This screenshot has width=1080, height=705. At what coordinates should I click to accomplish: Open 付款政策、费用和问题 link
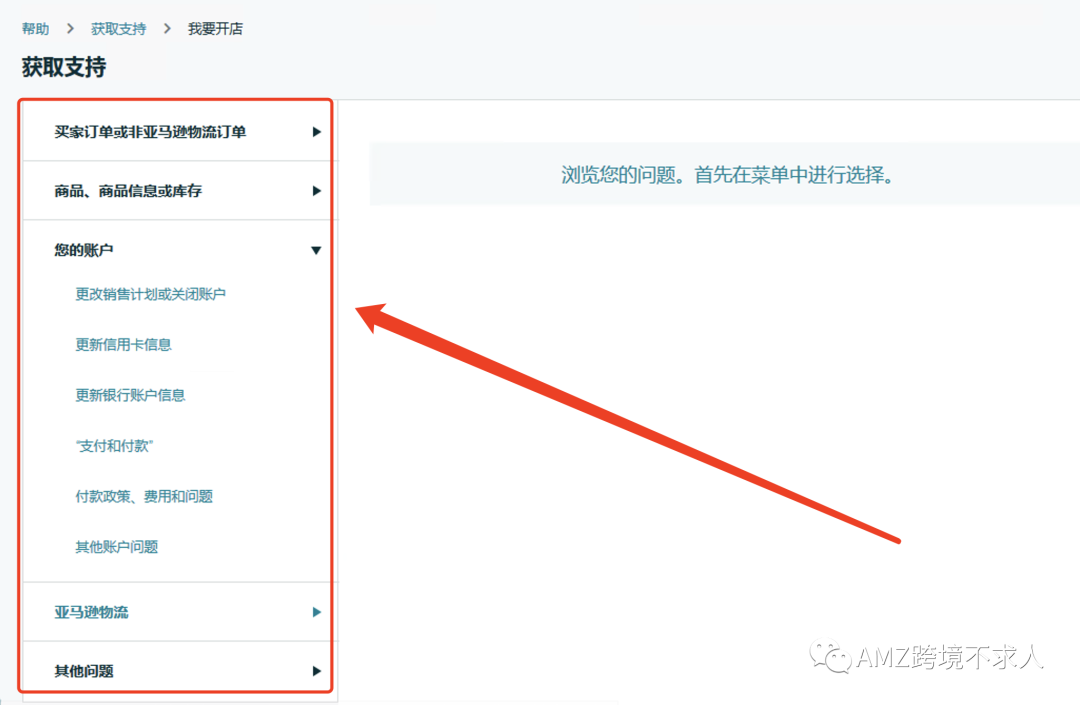[144, 496]
